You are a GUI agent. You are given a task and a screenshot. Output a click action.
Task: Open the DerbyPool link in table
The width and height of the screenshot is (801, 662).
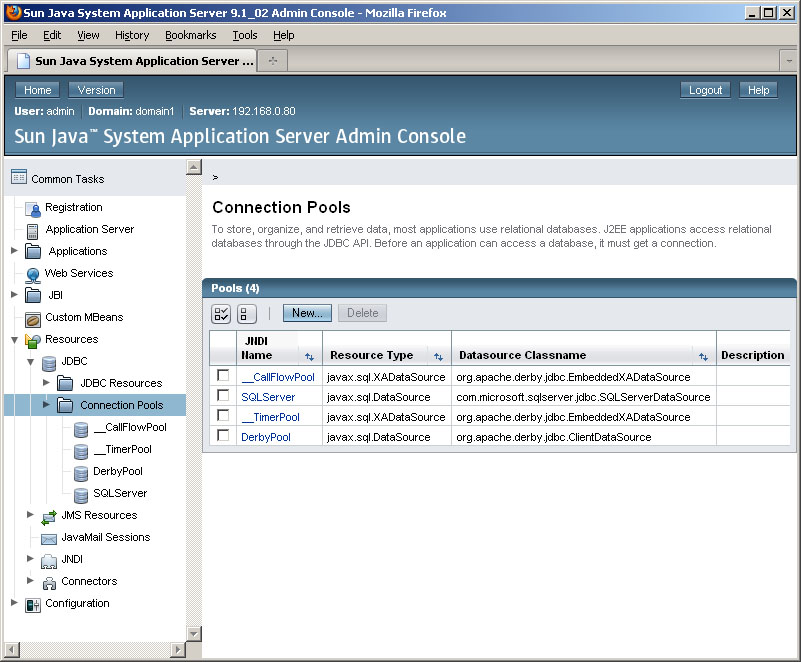coord(266,437)
